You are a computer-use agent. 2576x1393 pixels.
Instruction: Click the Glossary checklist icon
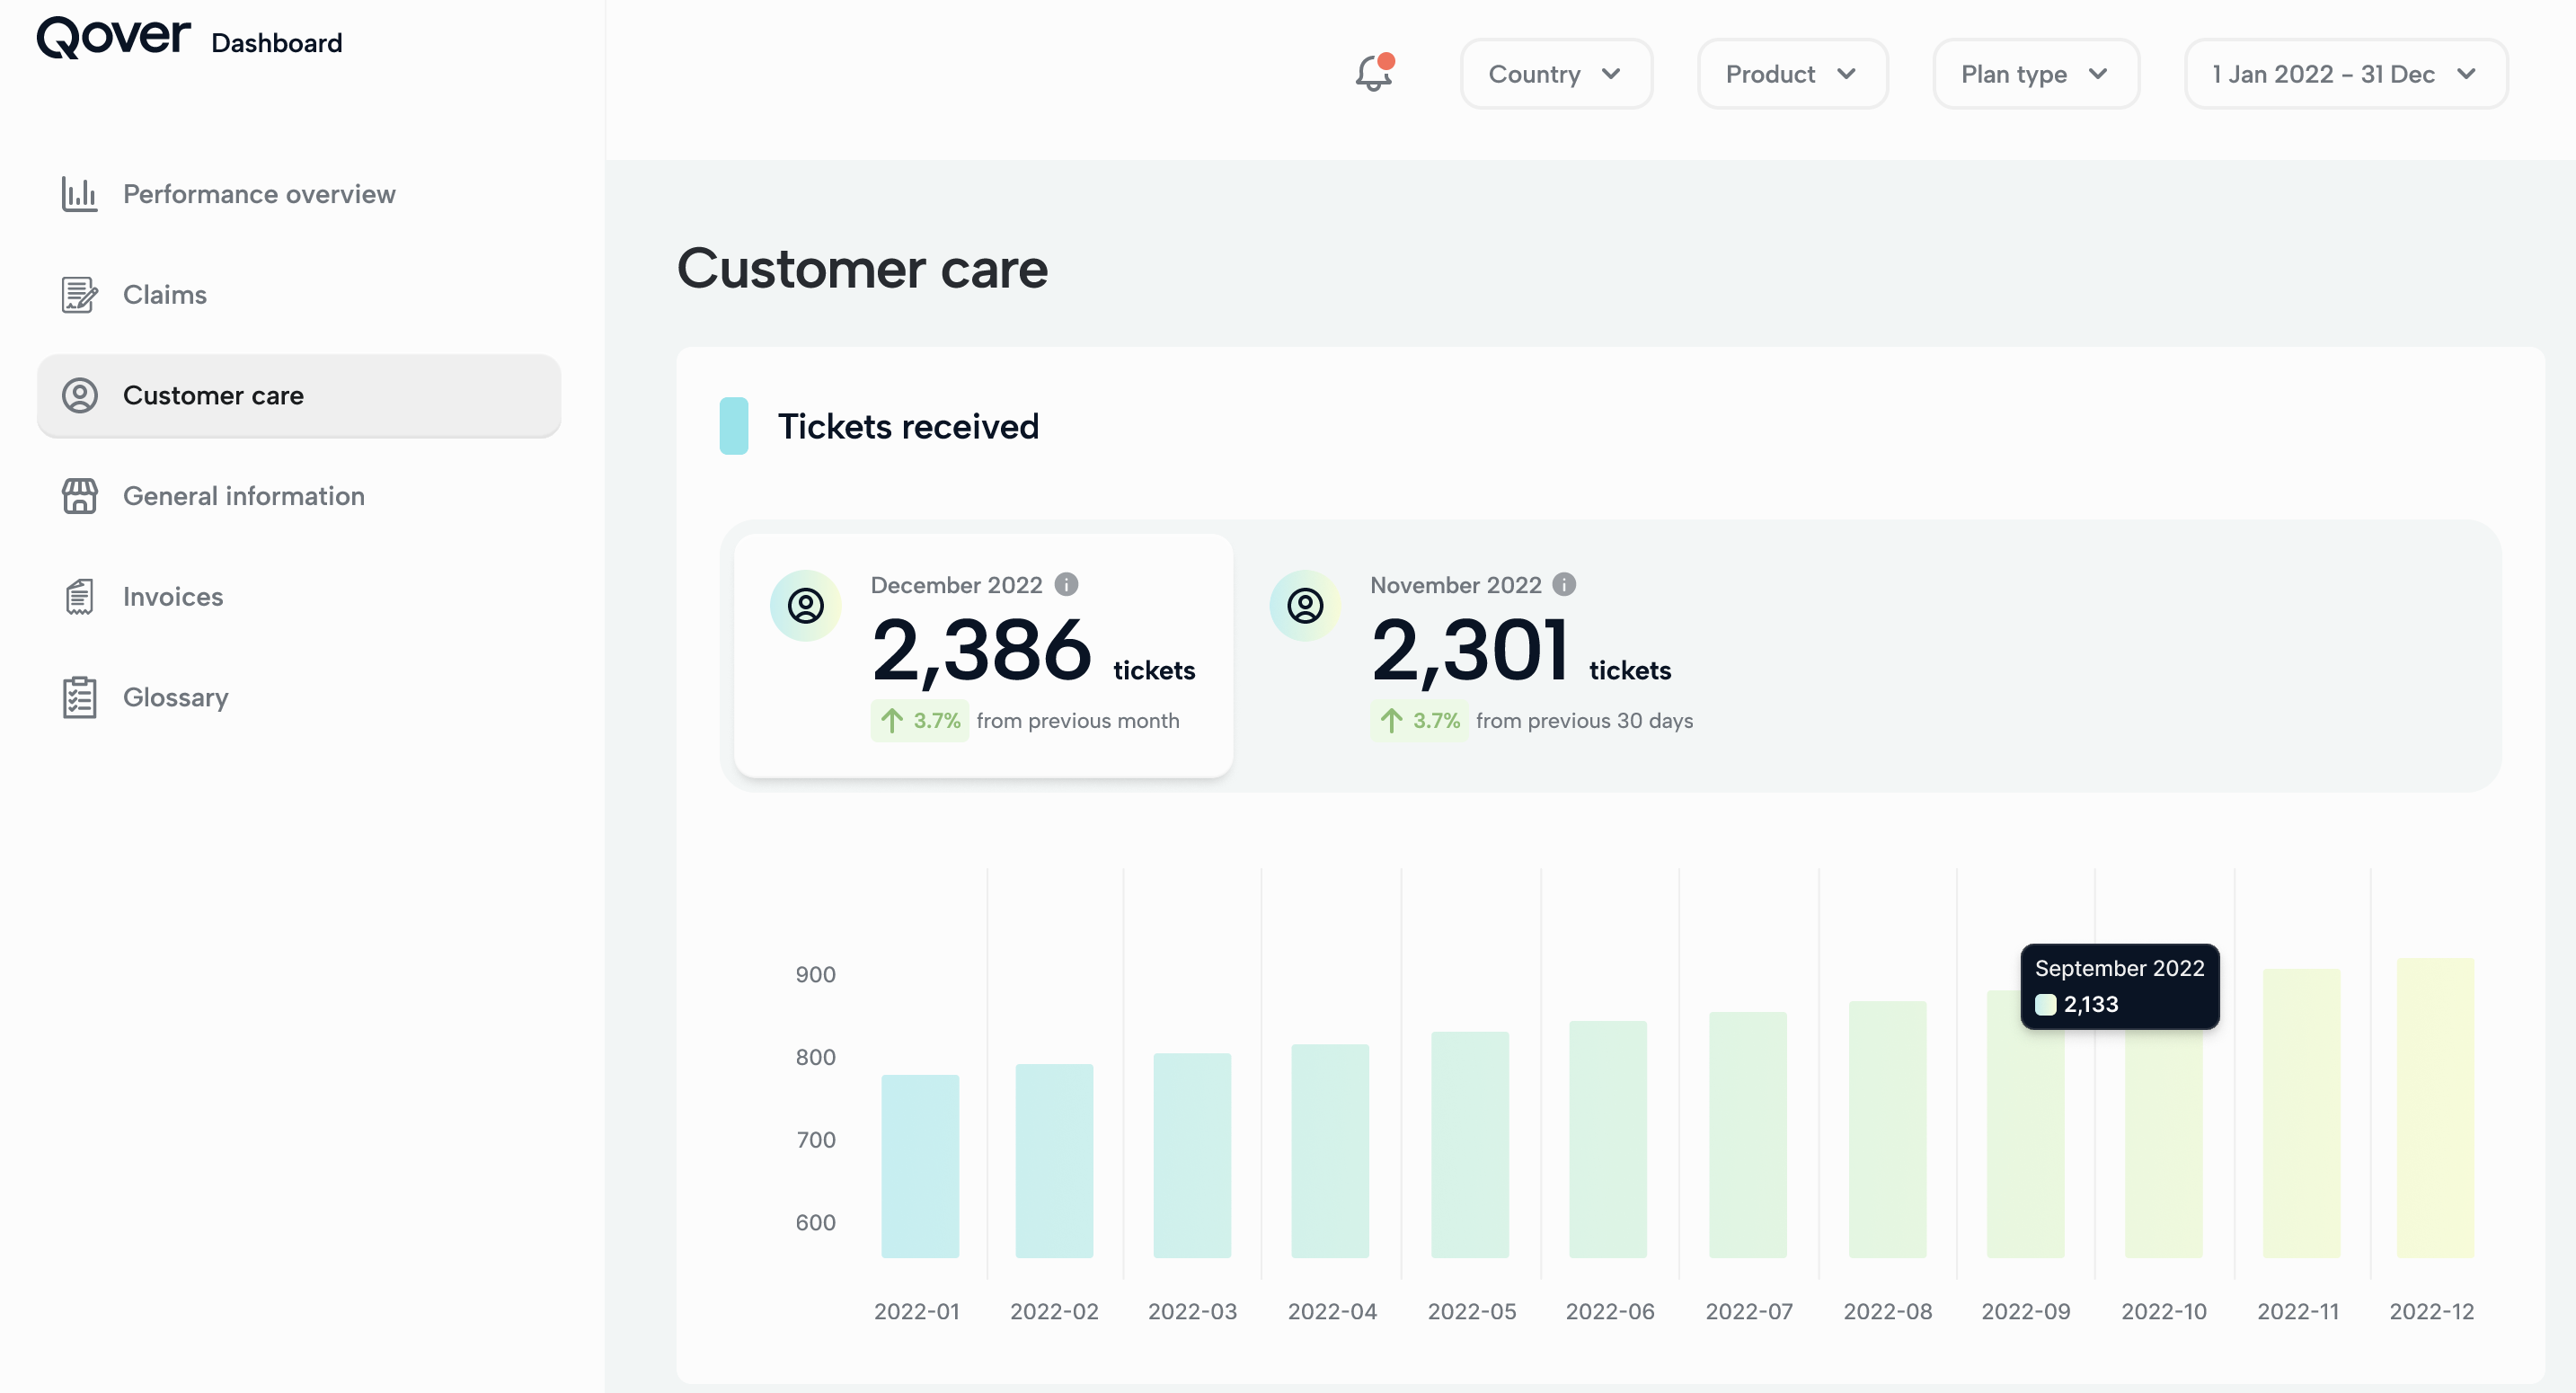(79, 697)
